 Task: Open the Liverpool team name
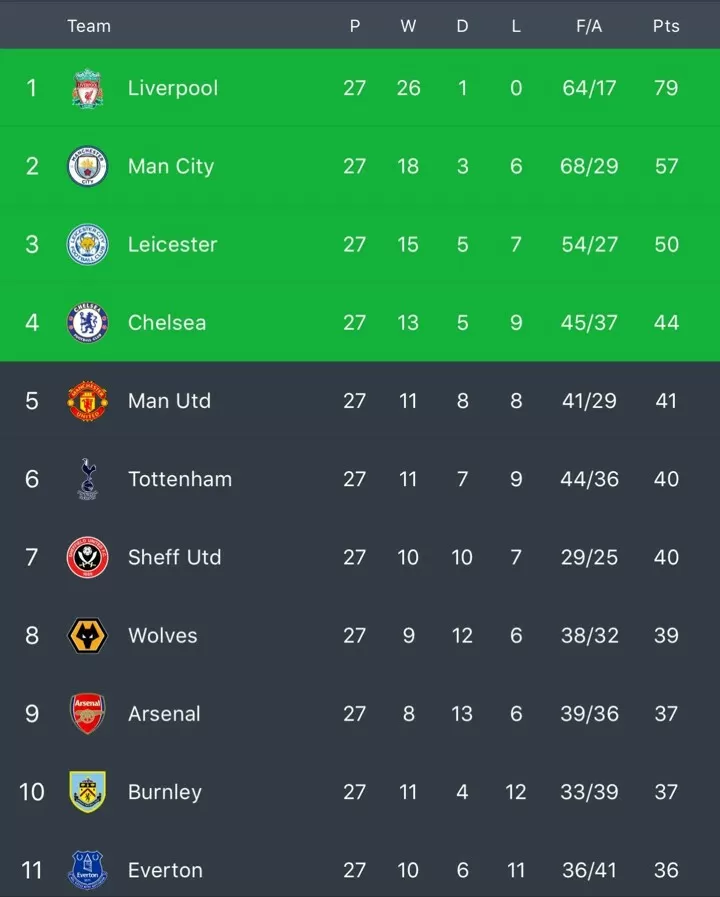pyautogui.click(x=173, y=88)
